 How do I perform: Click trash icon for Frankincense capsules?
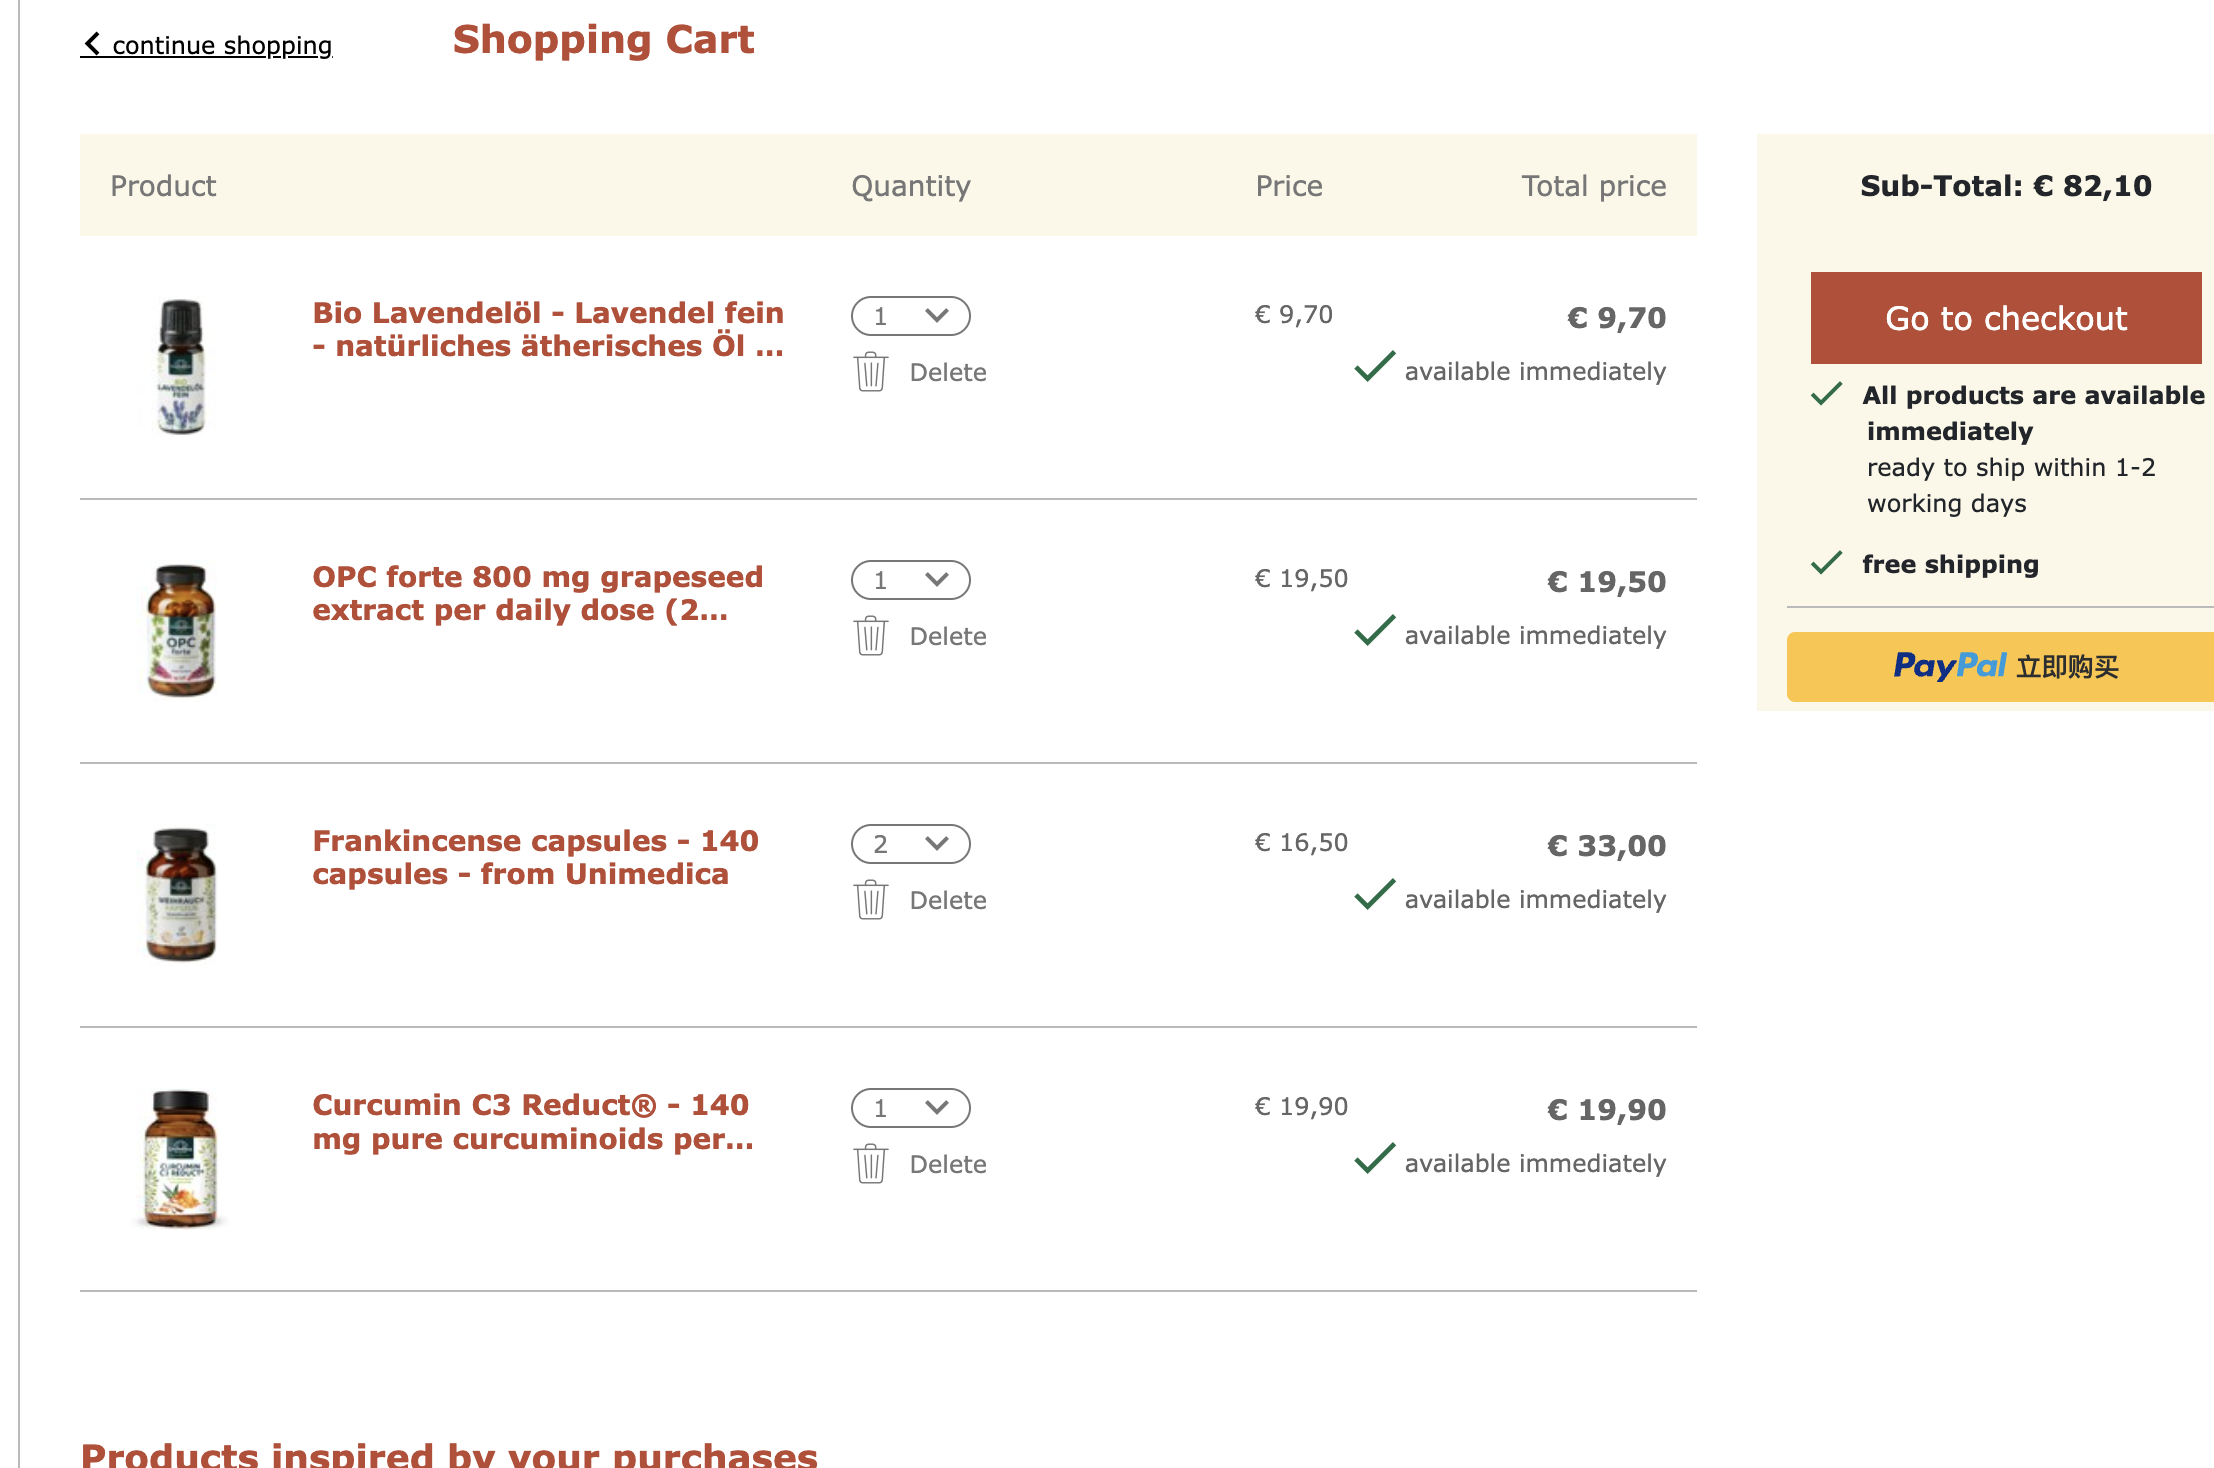coord(871,900)
